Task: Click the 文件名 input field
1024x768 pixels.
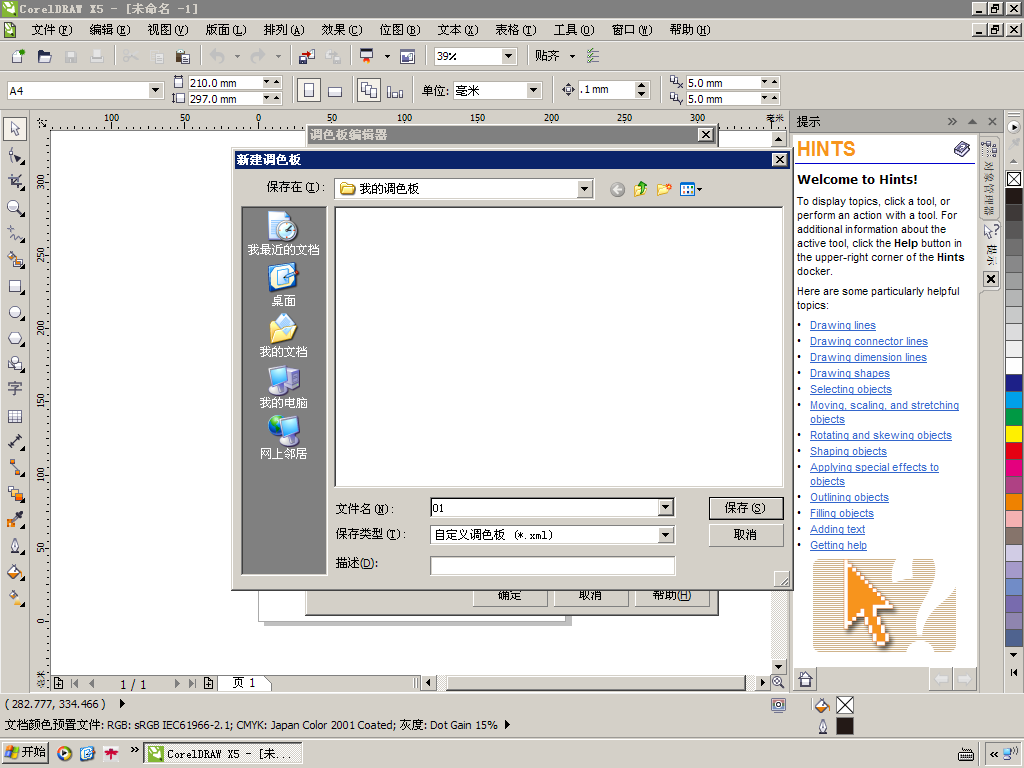Action: click(545, 508)
